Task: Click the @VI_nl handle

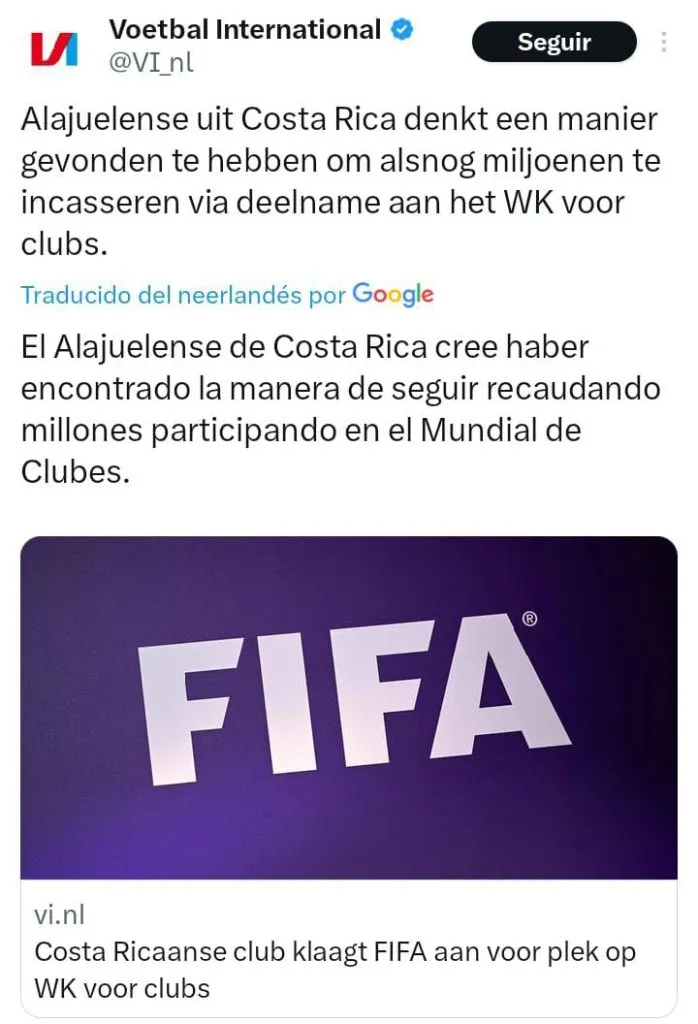Action: (151, 63)
